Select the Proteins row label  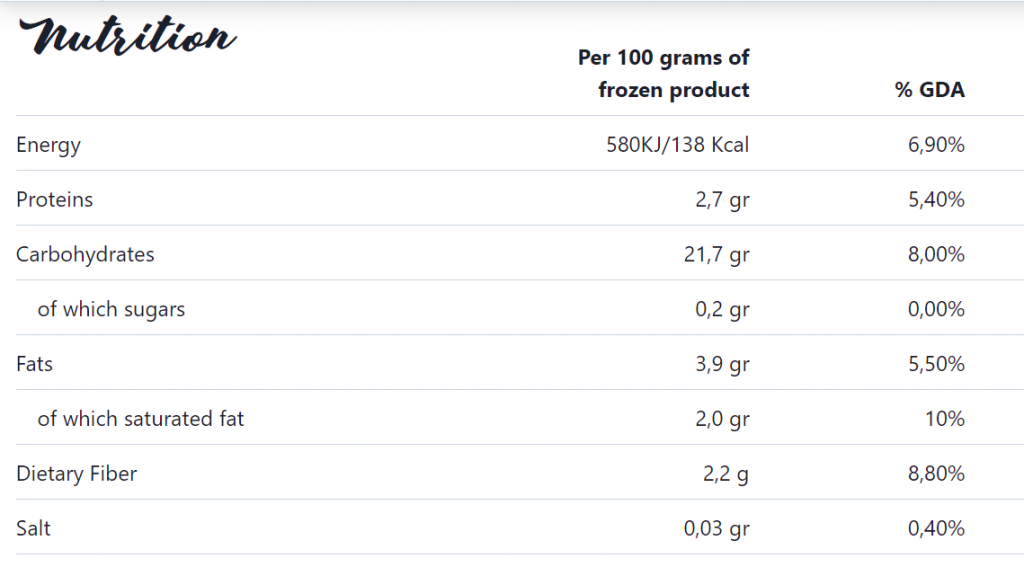(x=54, y=199)
